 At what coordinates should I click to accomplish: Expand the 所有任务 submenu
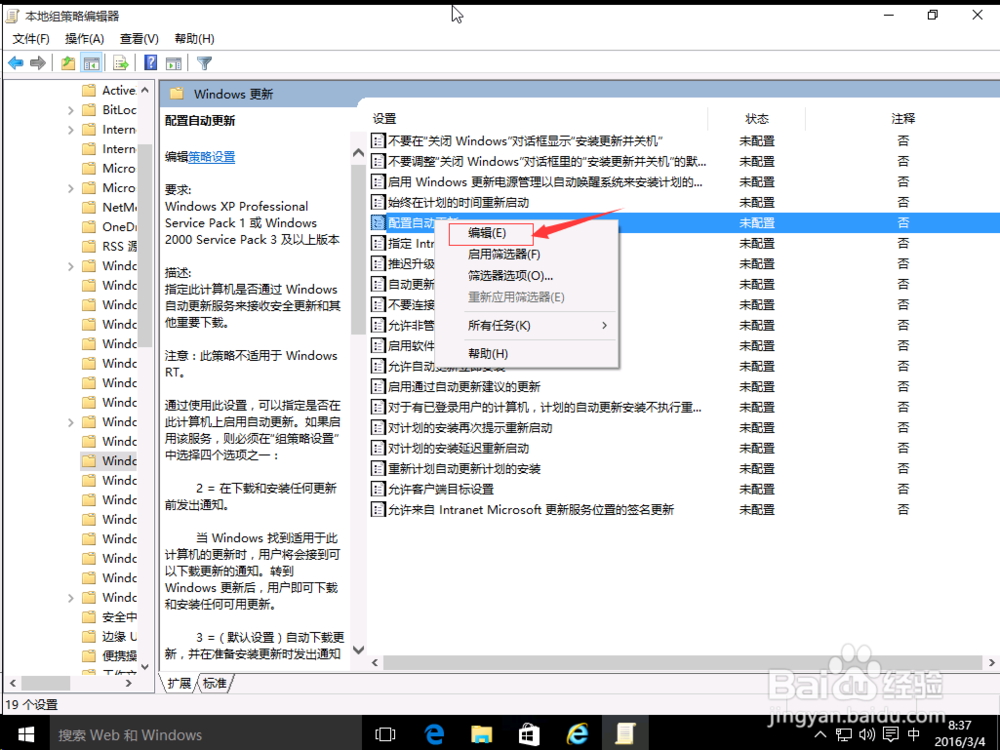(500, 325)
